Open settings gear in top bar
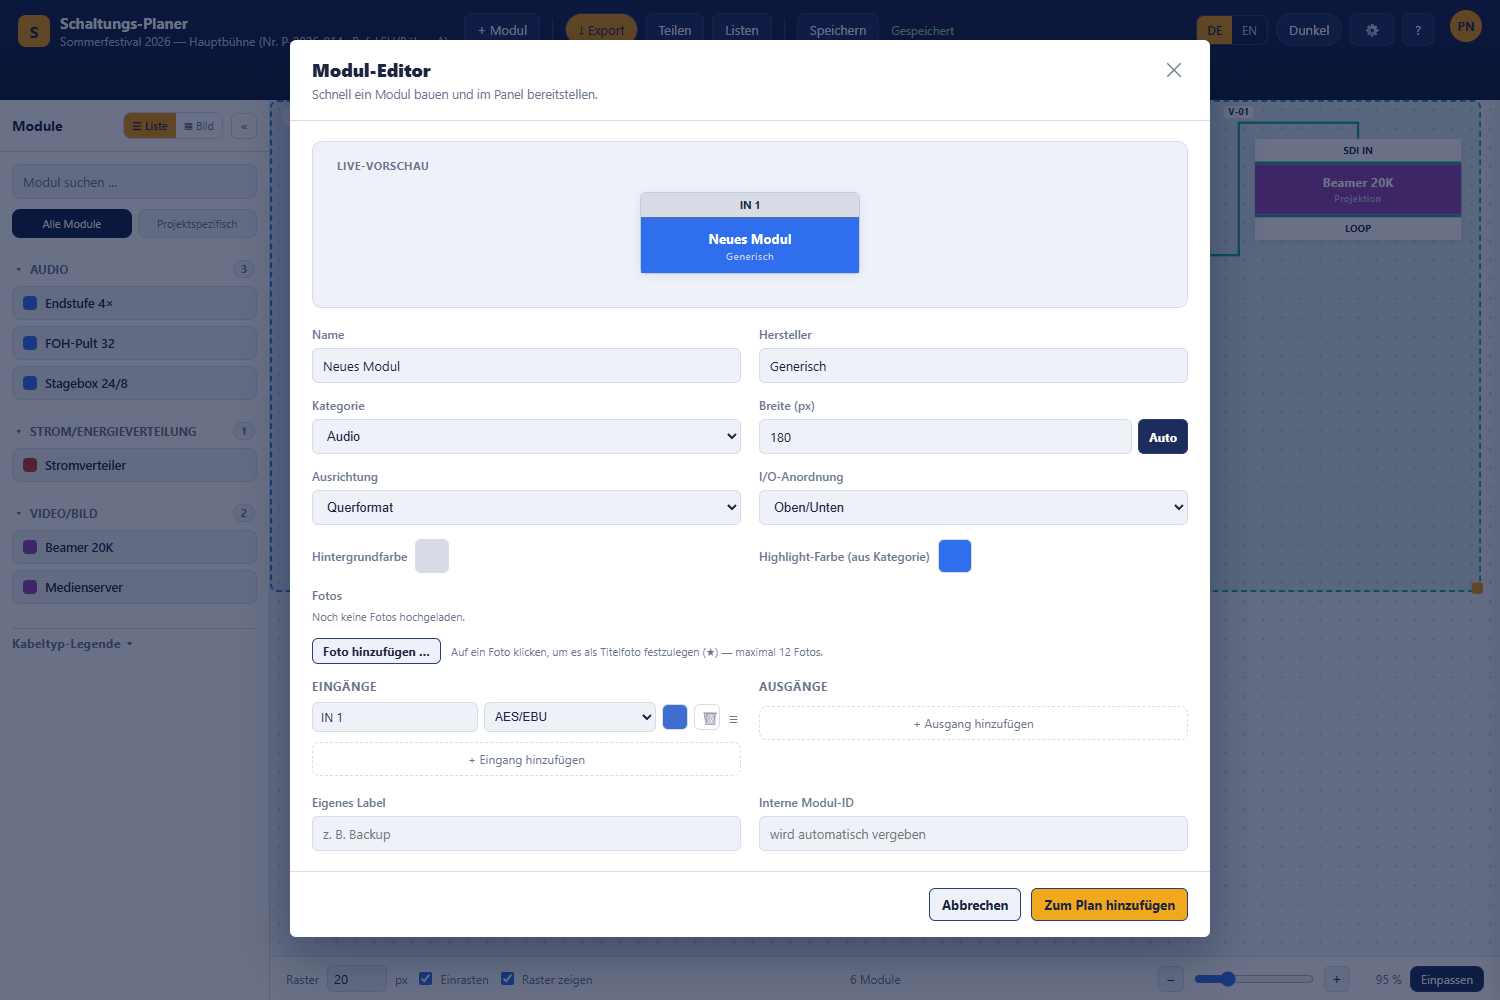This screenshot has width=1500, height=1000. (x=1372, y=30)
